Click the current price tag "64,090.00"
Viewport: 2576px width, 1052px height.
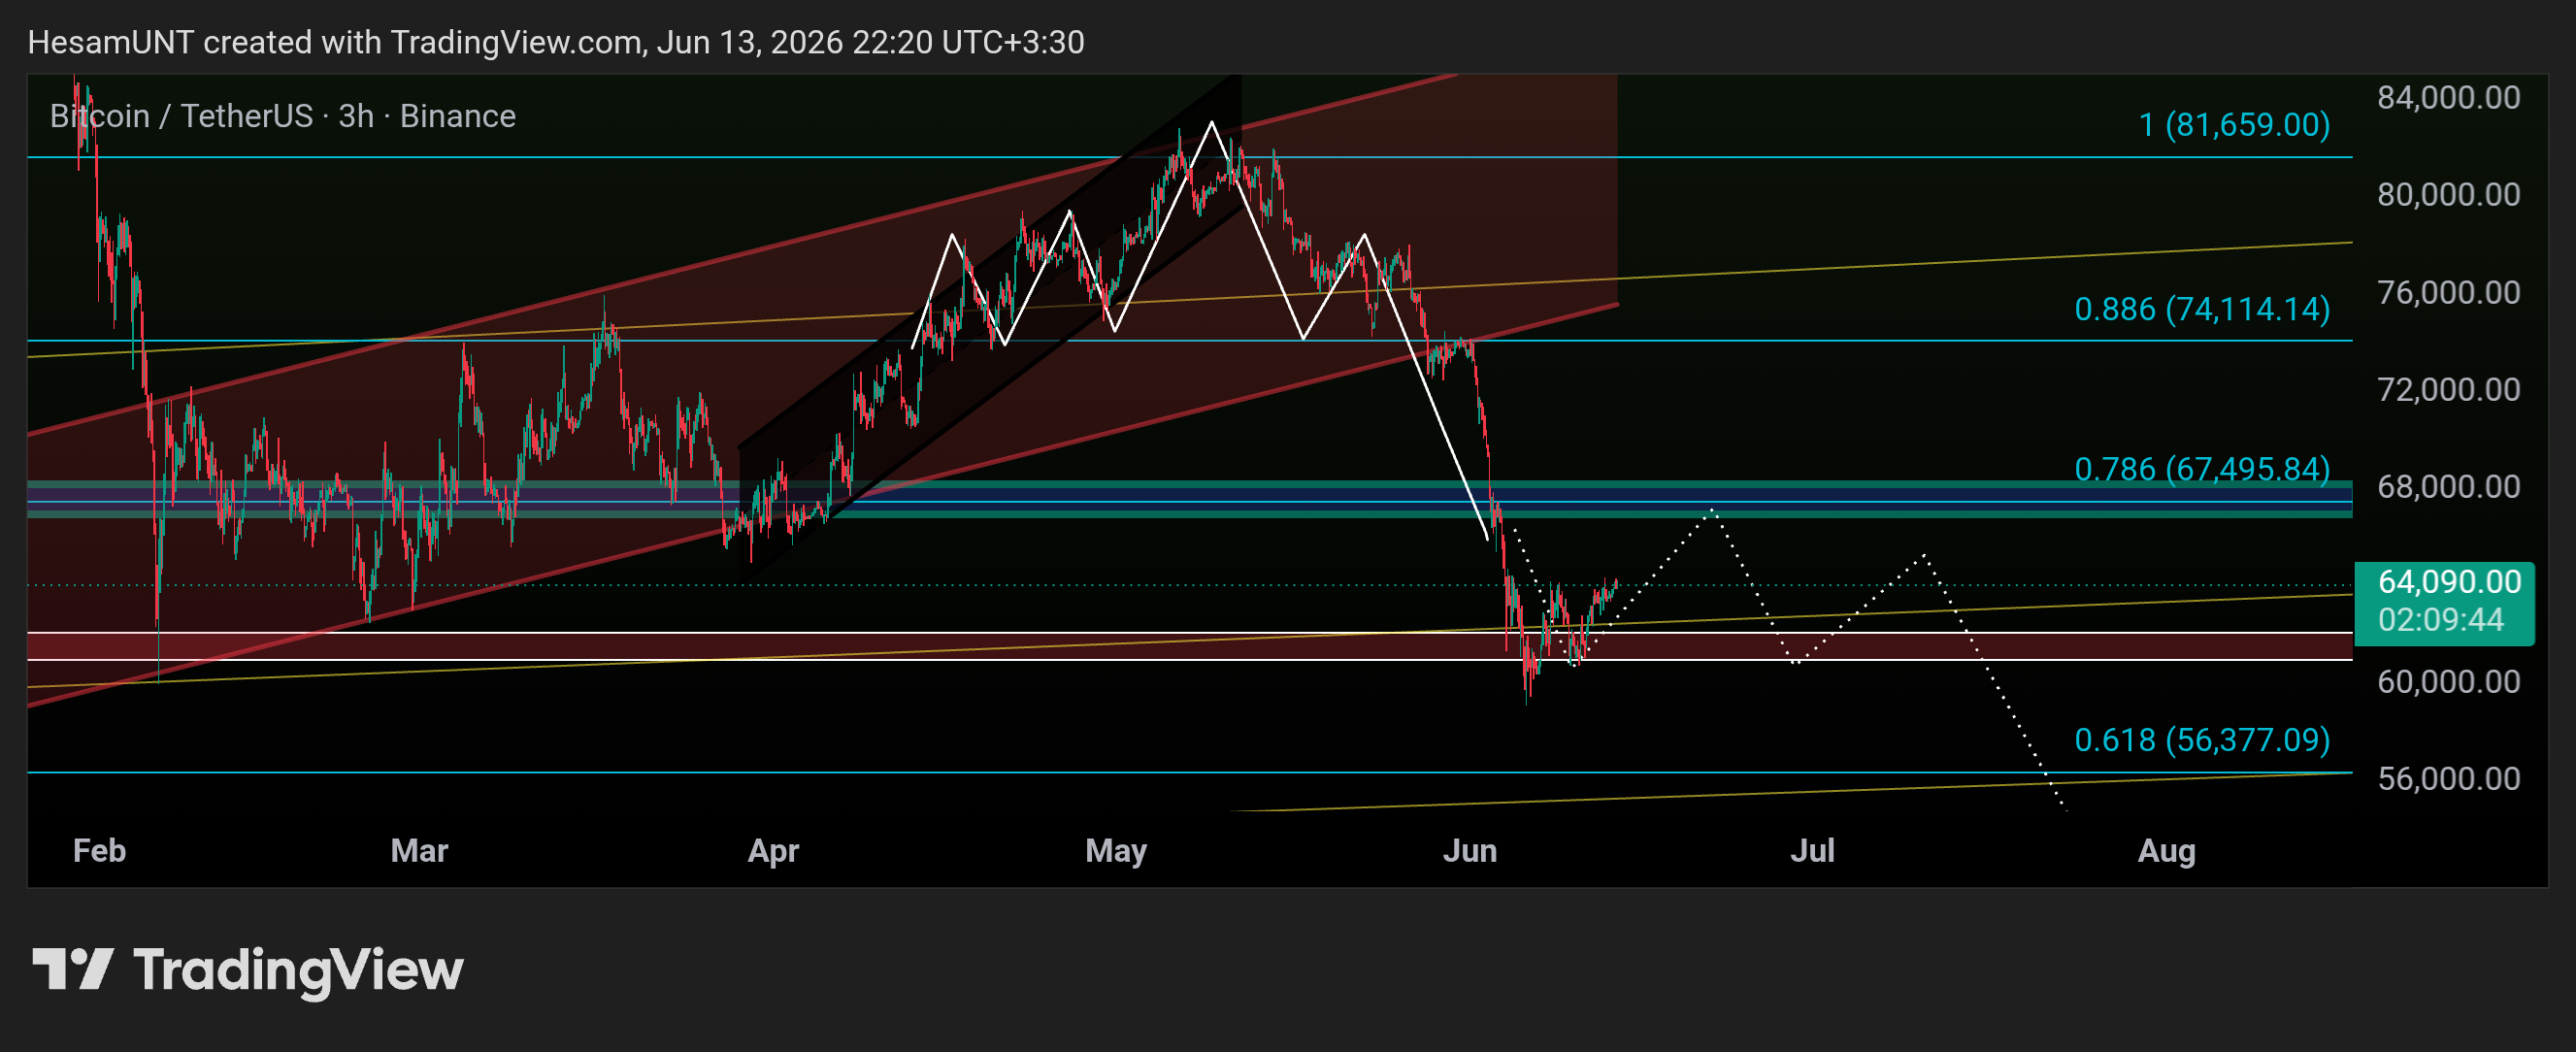[2449, 582]
